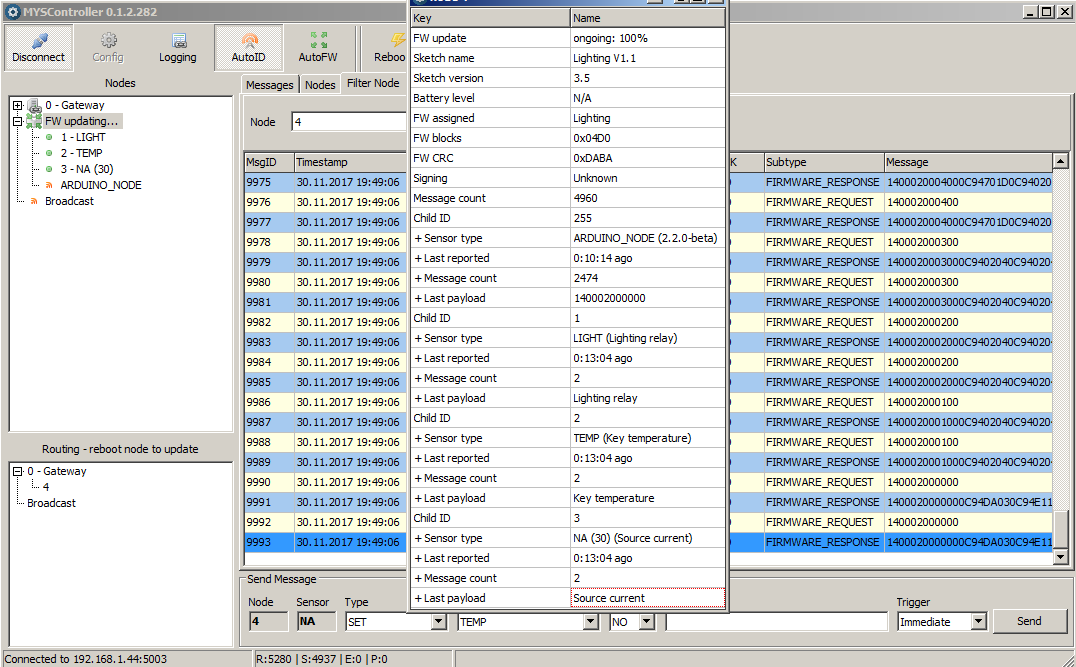Select ARDUINO_NODE in the nodes tree
Viewport: 1076px width, 667px height.
(100, 185)
